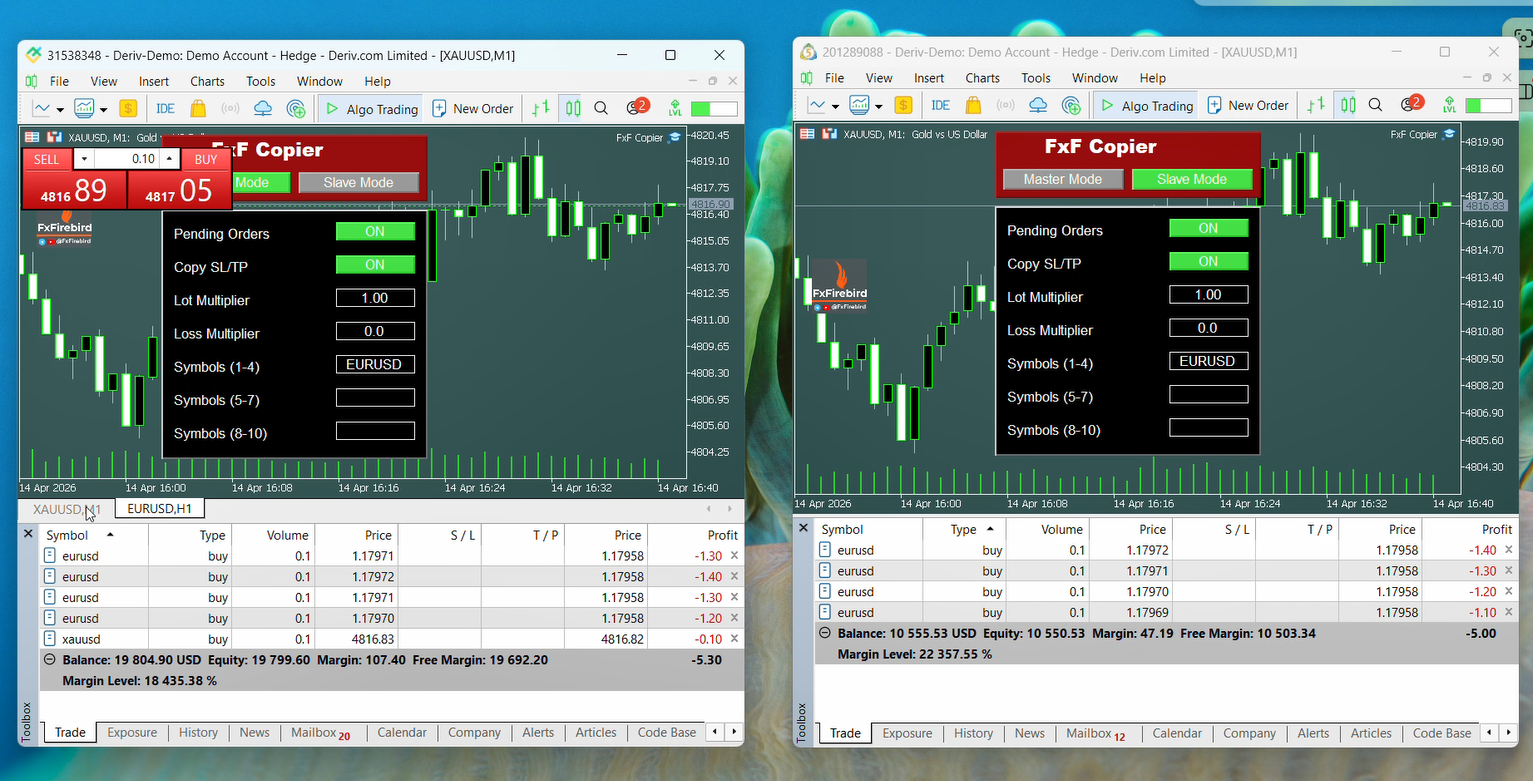Click the BUY button in one-click panel

pos(206,159)
